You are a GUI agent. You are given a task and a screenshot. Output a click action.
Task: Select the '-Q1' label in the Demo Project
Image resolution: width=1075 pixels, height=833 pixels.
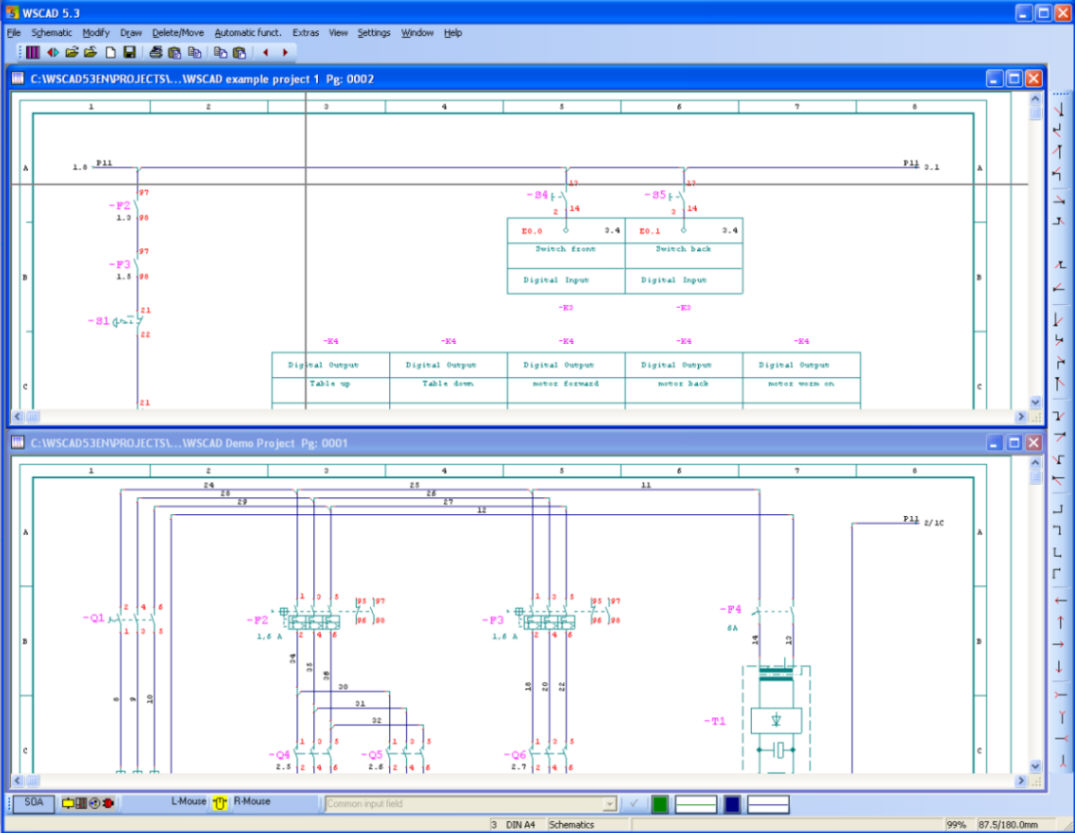click(93, 618)
